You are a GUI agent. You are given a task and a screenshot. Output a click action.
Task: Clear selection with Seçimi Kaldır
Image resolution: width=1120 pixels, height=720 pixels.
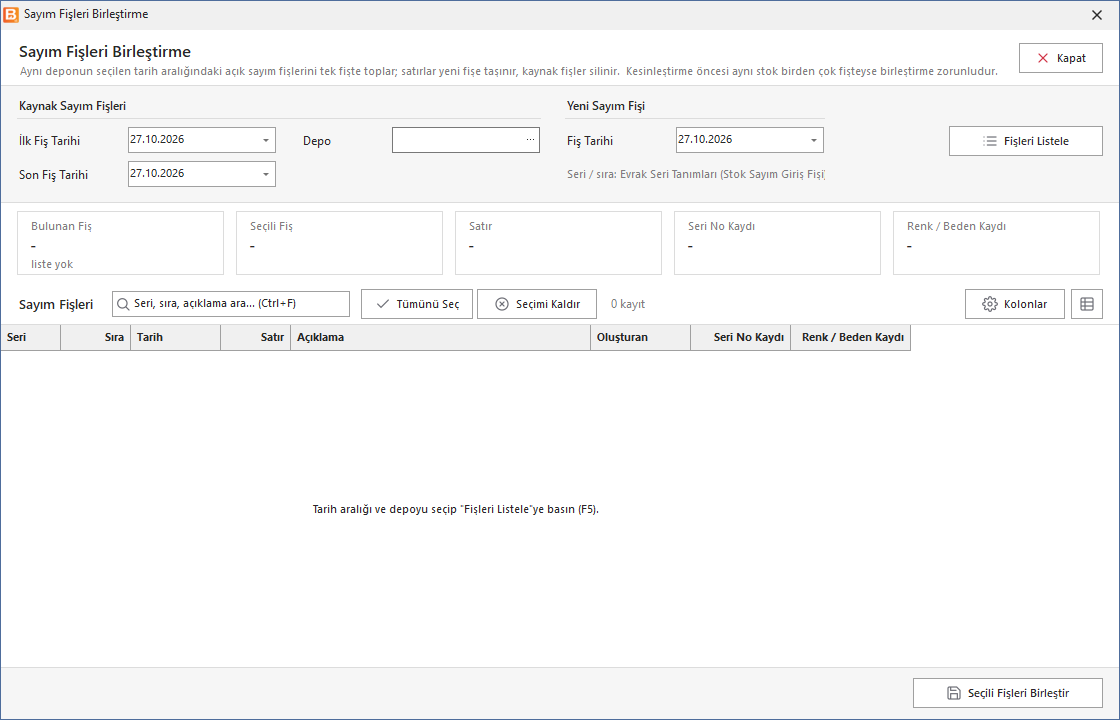(x=537, y=304)
